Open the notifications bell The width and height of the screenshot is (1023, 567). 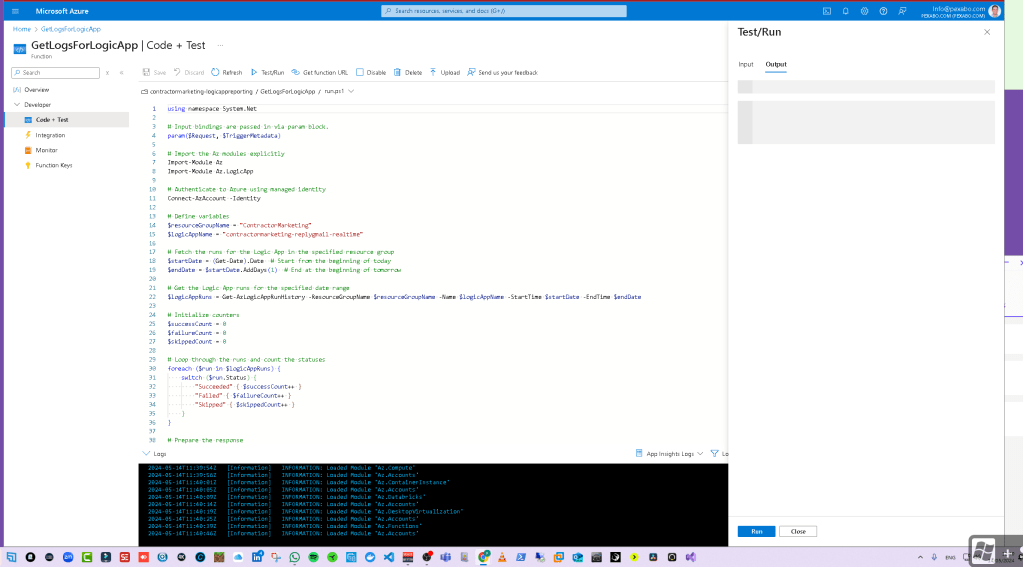point(846,11)
